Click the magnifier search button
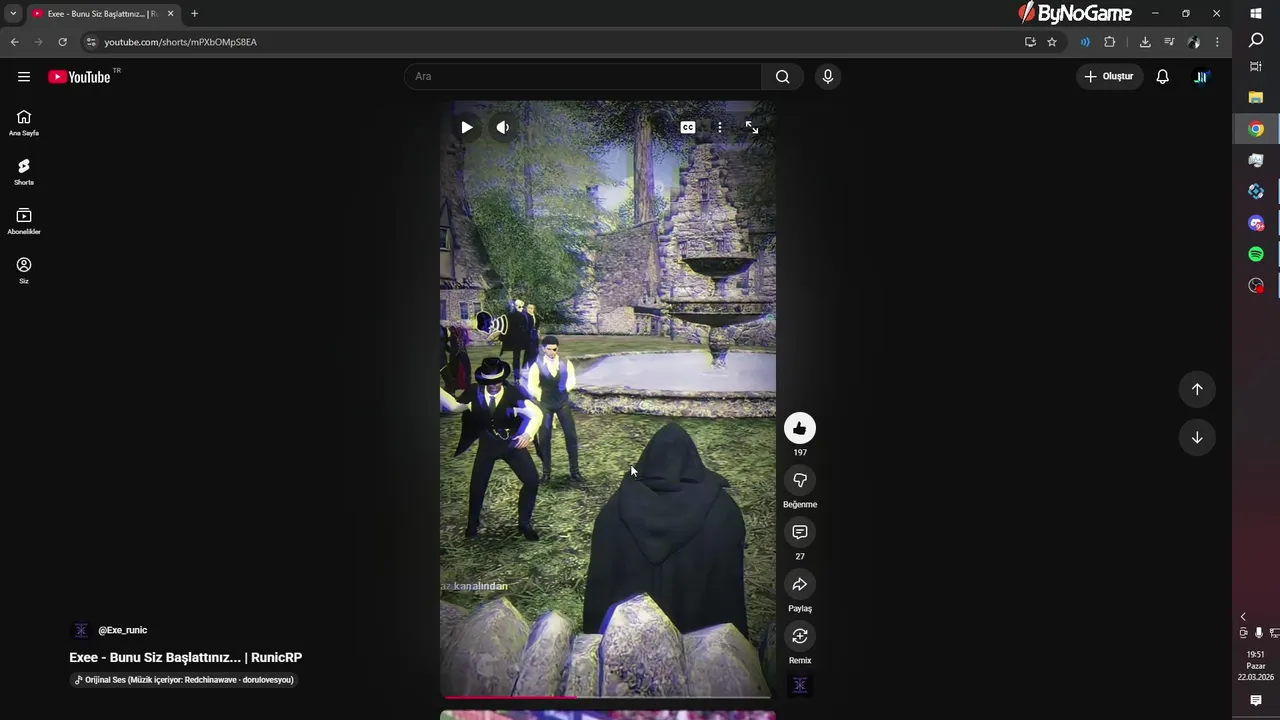 [782, 76]
